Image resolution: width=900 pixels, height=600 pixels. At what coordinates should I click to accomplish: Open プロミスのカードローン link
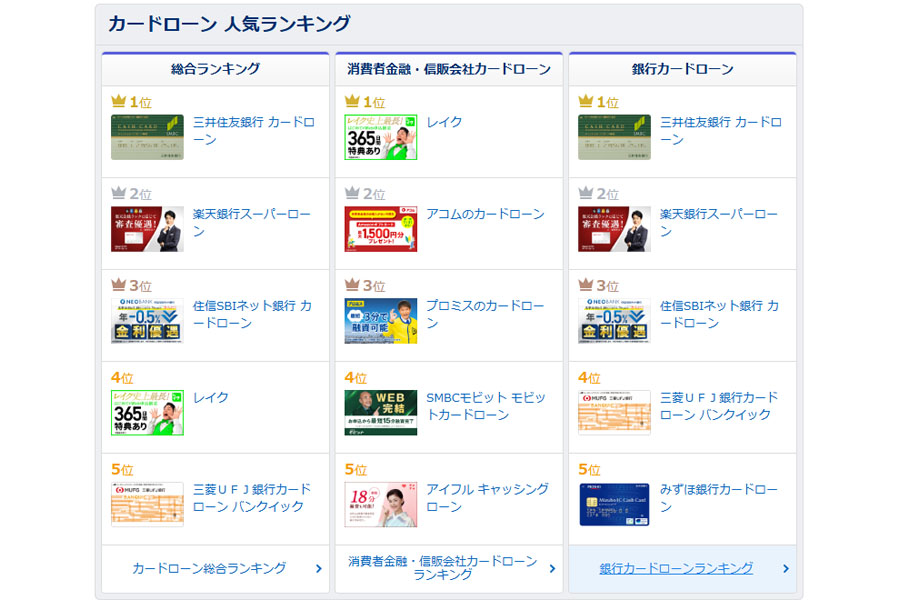click(485, 314)
